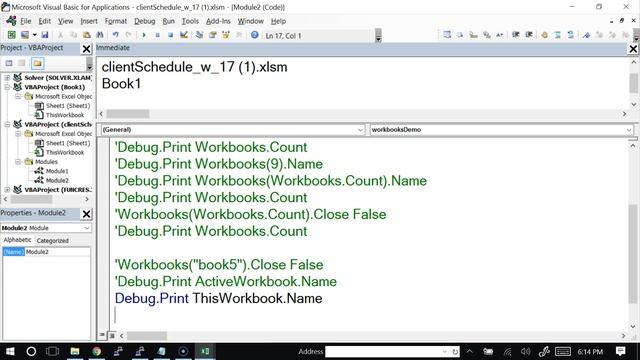Viewport: 640px width, 360px height.
Task: Toggle Breakpoint using the hand icon
Action: click(544, 35)
